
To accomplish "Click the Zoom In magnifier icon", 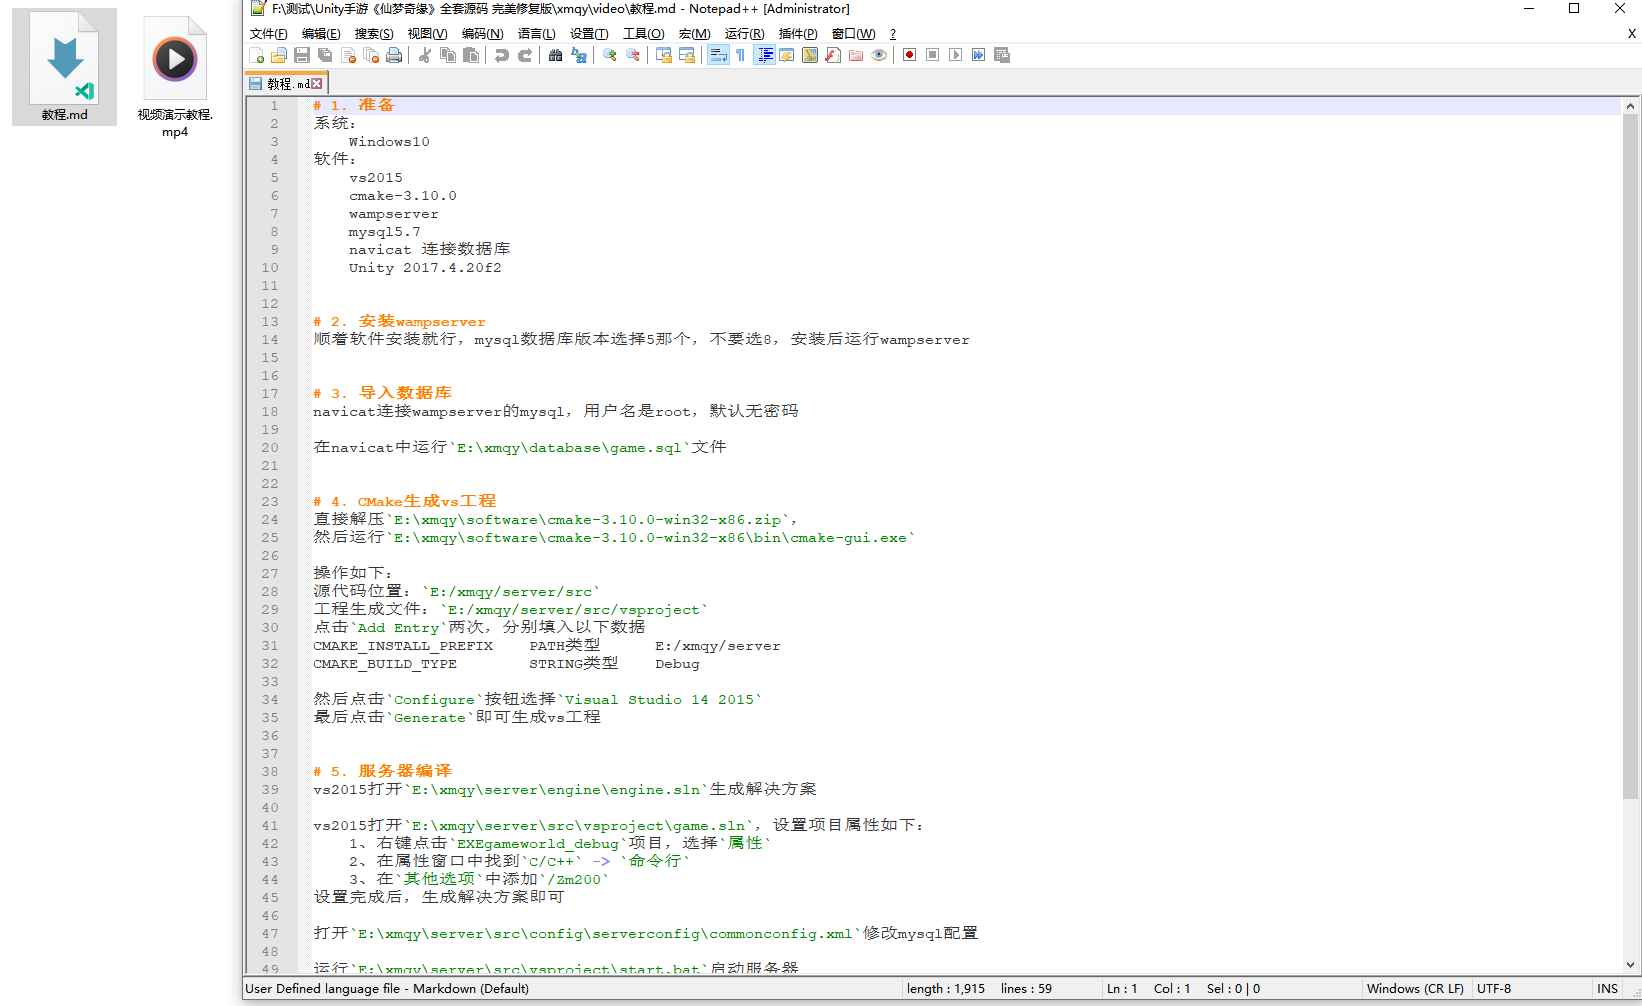I will click(x=609, y=56).
